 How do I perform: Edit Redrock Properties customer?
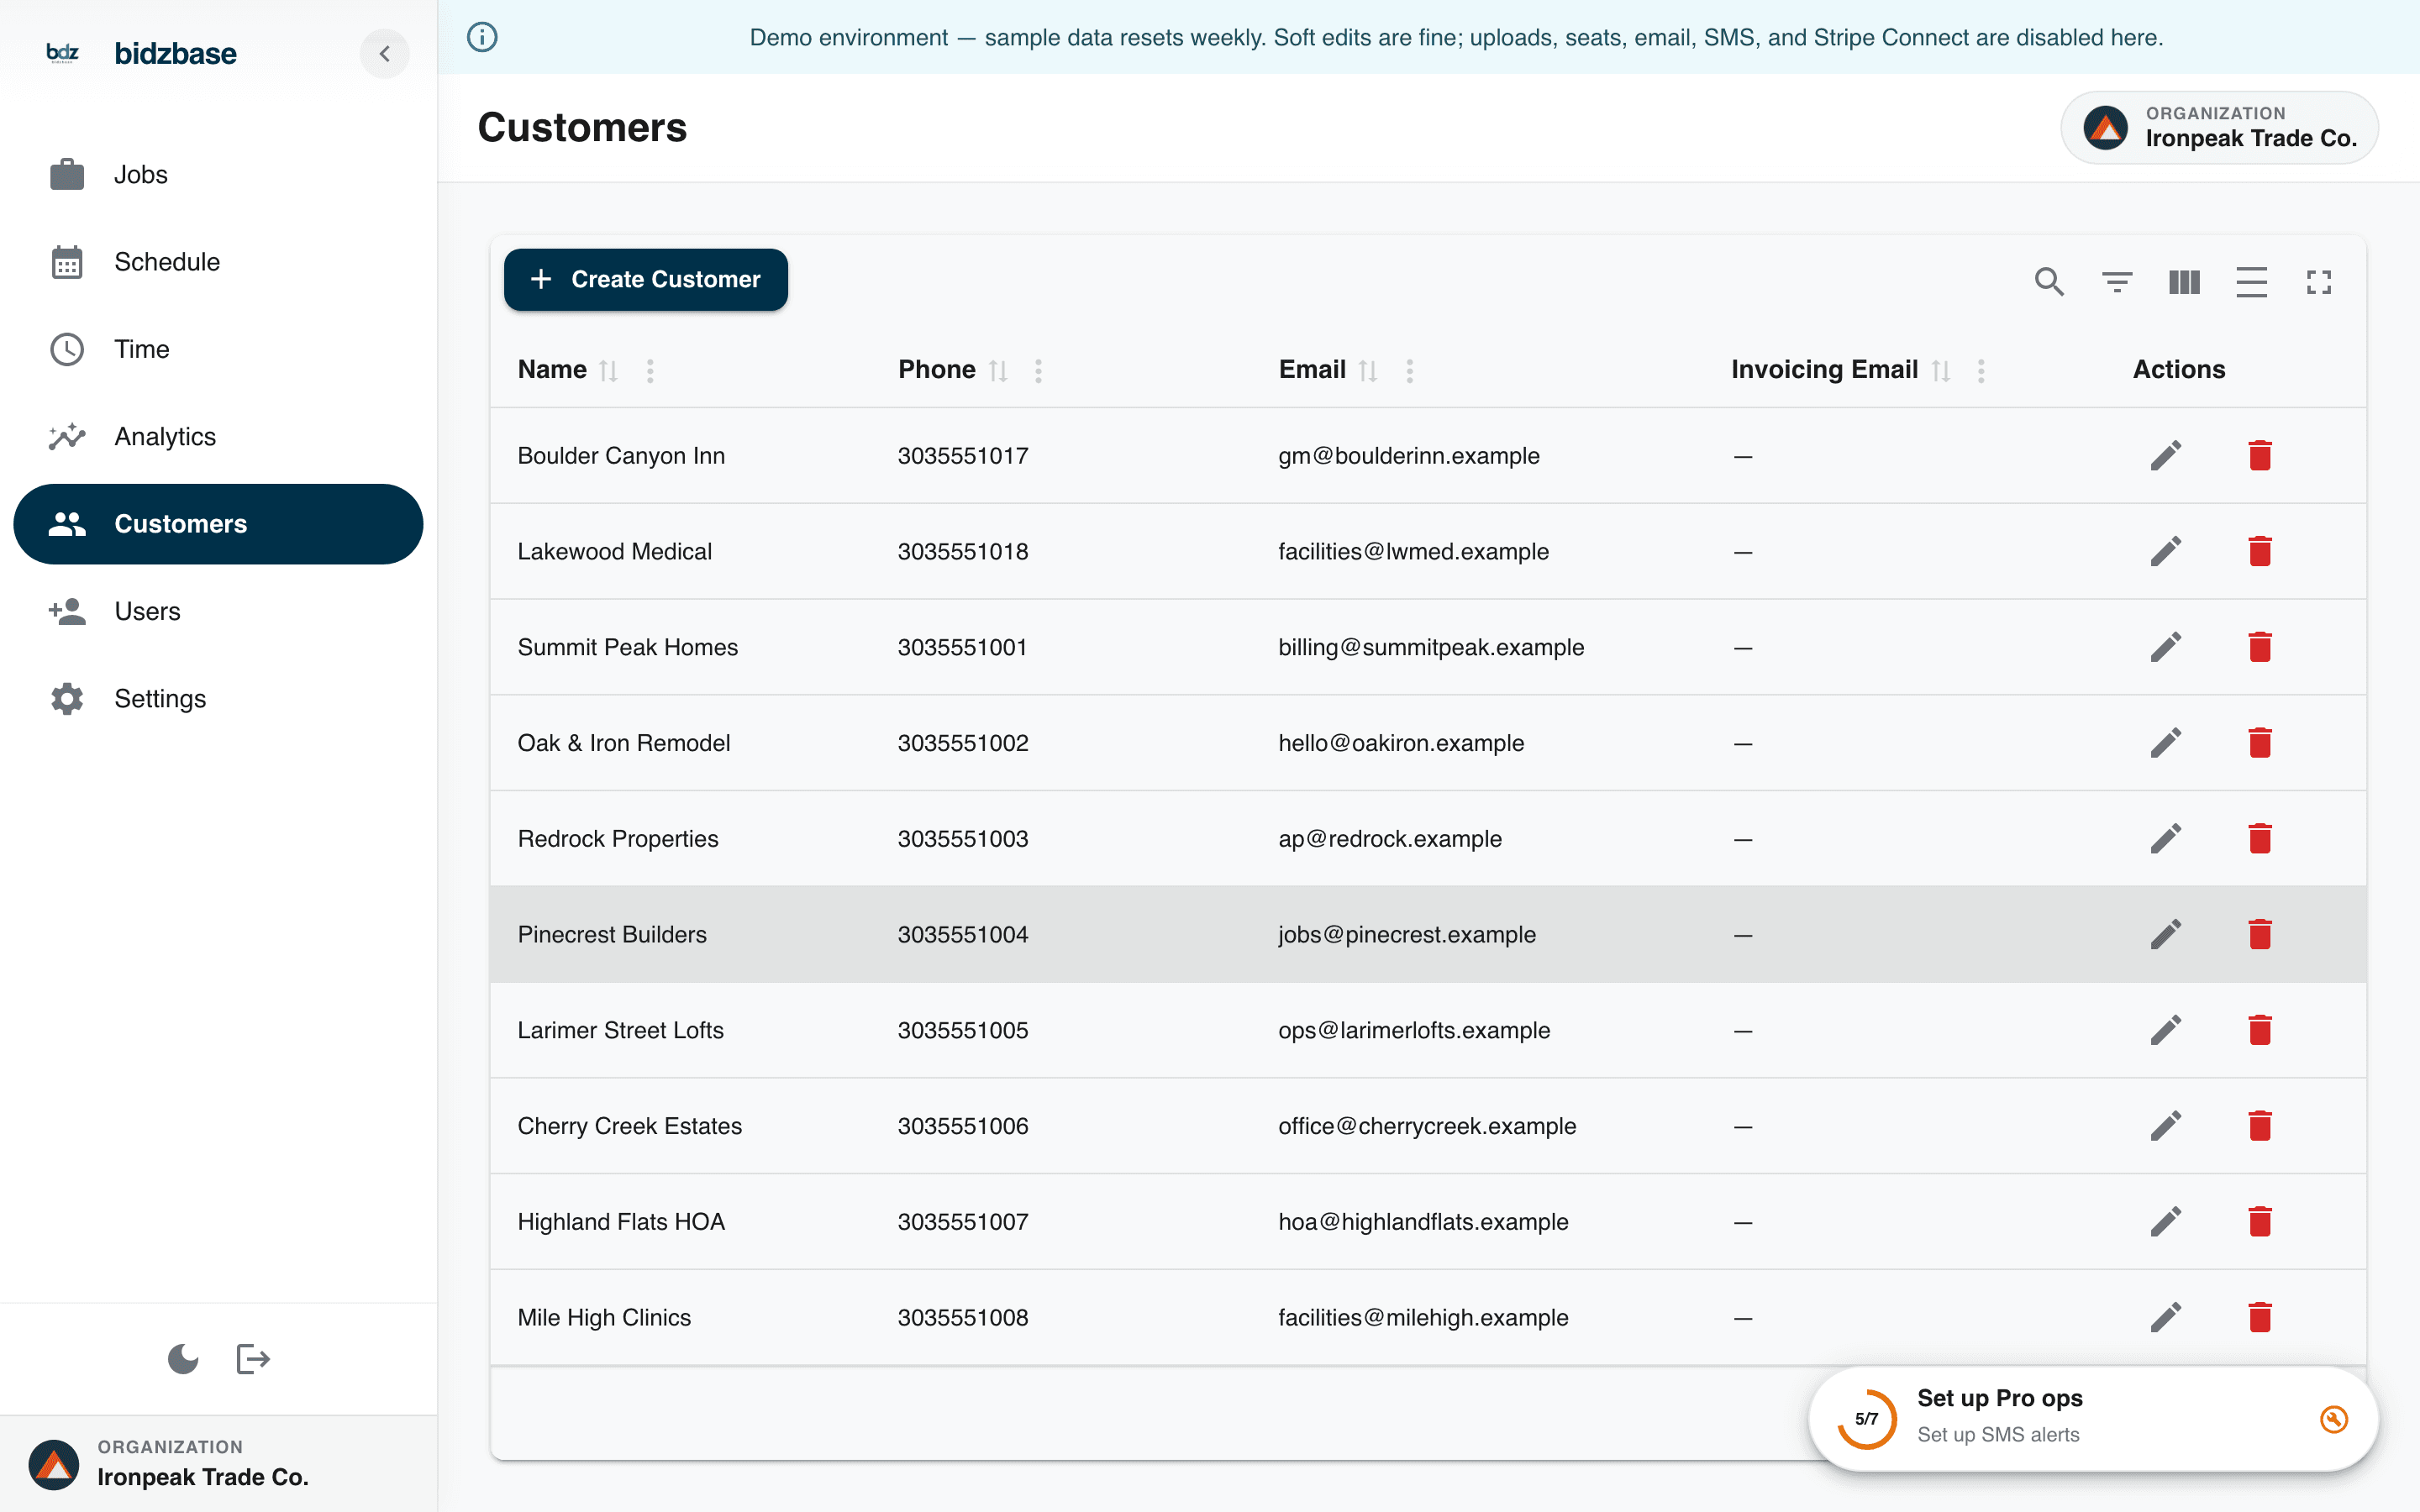pyautogui.click(x=2166, y=839)
